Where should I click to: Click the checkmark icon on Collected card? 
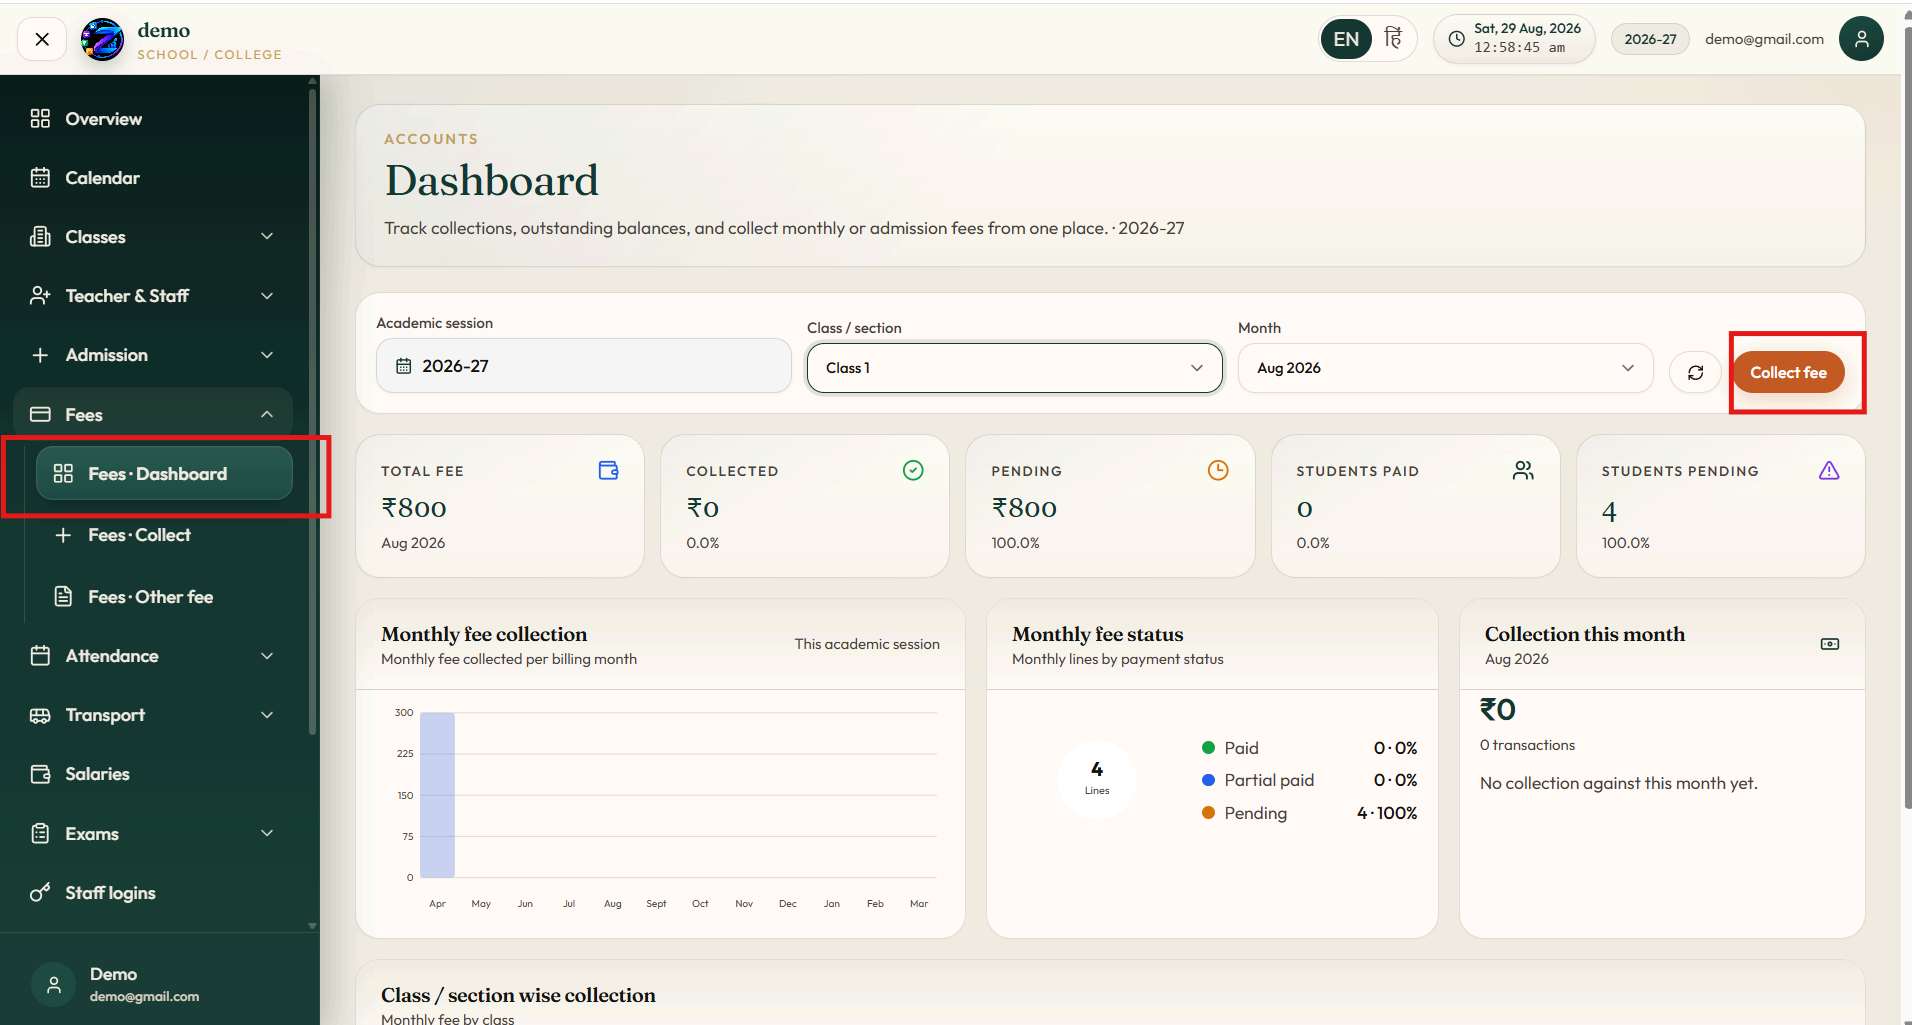point(913,470)
